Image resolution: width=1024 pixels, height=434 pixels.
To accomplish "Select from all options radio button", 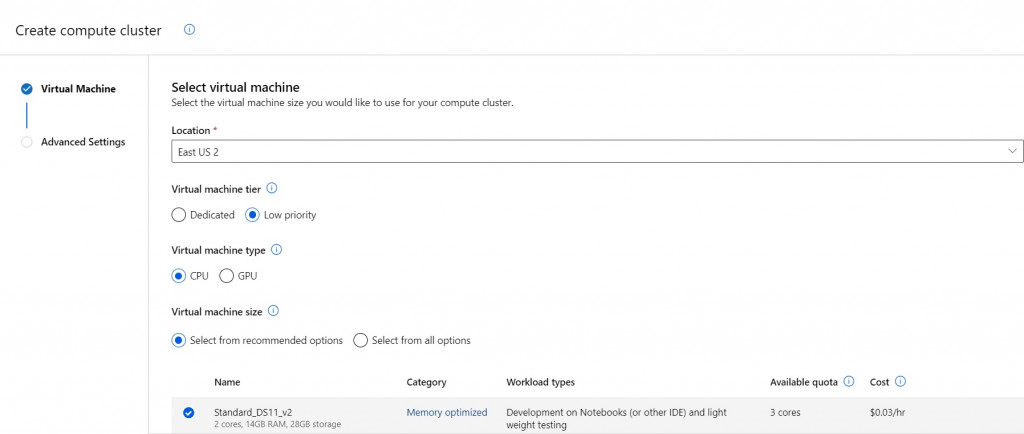I will click(x=360, y=340).
